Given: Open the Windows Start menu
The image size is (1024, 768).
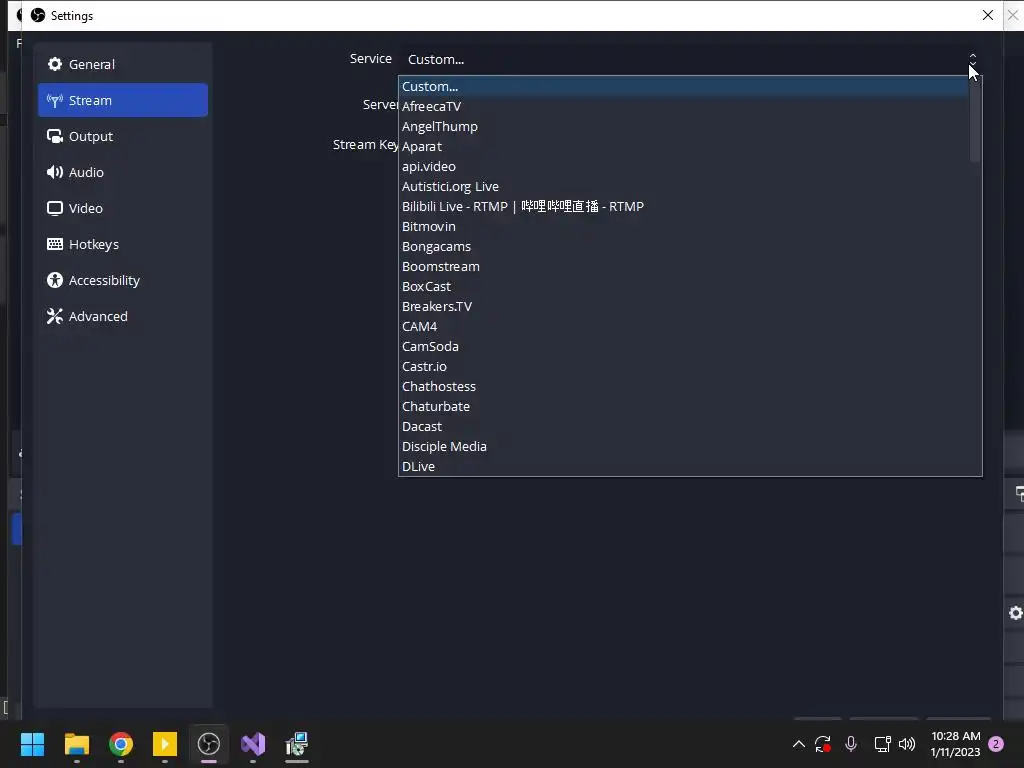Looking at the screenshot, I should point(32,744).
